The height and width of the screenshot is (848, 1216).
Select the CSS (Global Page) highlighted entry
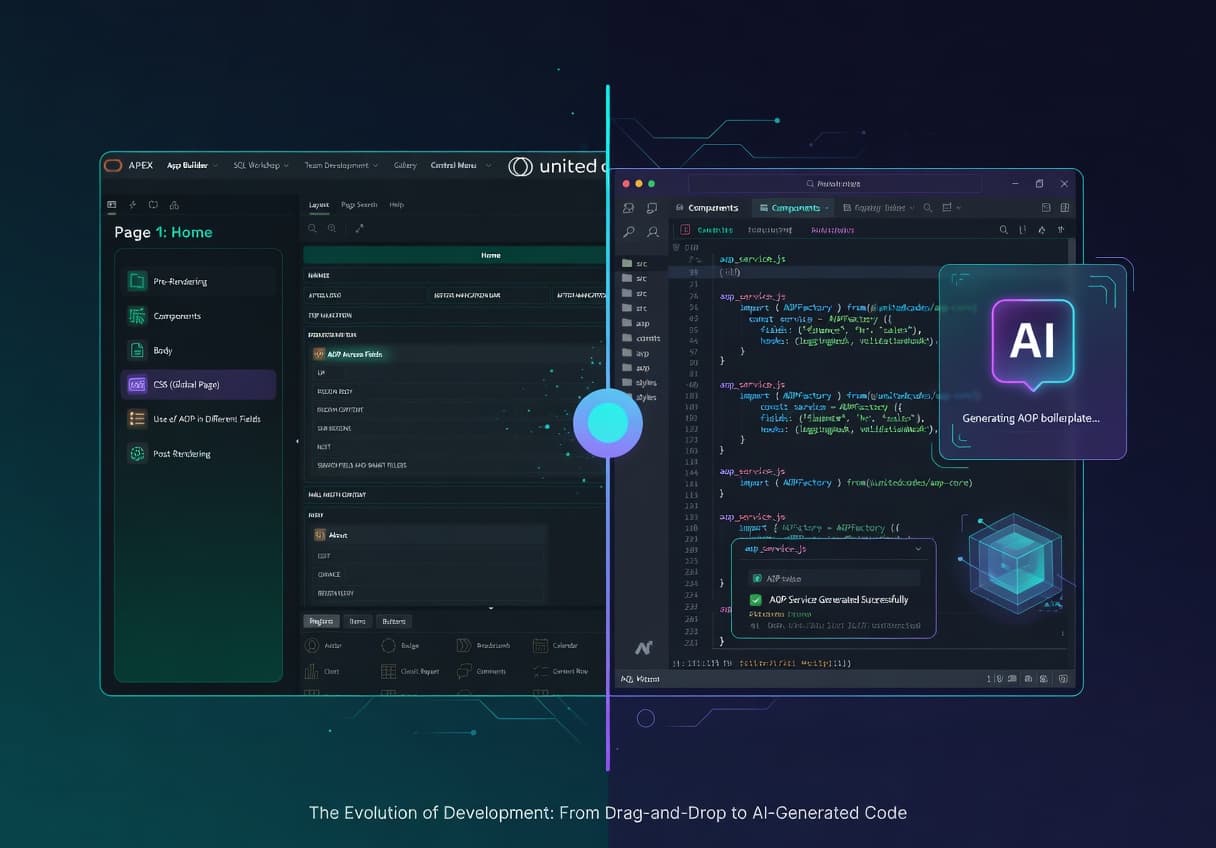point(197,384)
